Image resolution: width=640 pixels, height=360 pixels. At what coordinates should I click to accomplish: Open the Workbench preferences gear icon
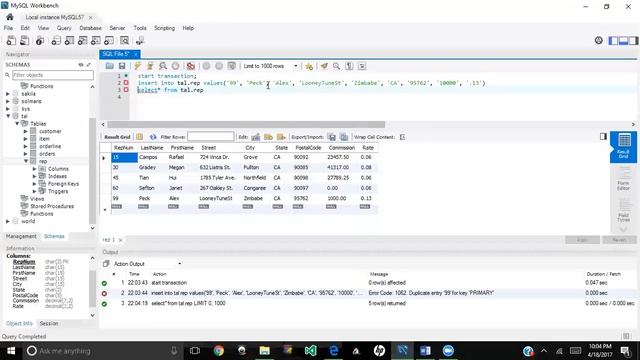598,40
